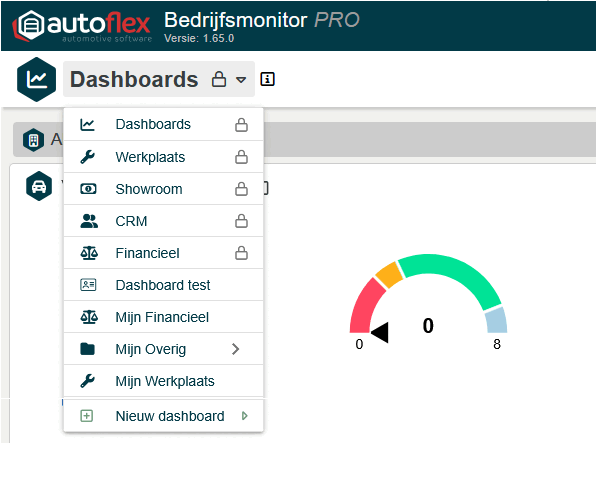Viewport: 596px width, 487px height.
Task: Click the folder icon beside Mijn Overig
Action: click(x=87, y=349)
